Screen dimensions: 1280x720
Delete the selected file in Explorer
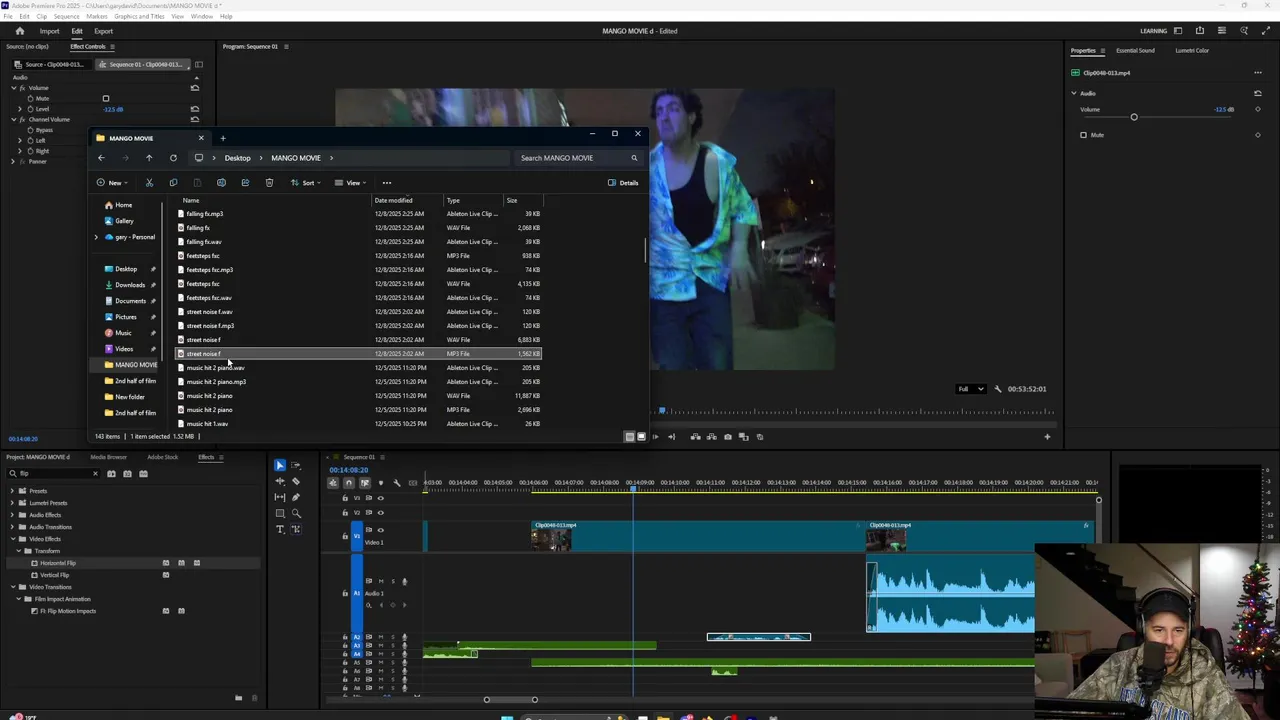[x=269, y=183]
